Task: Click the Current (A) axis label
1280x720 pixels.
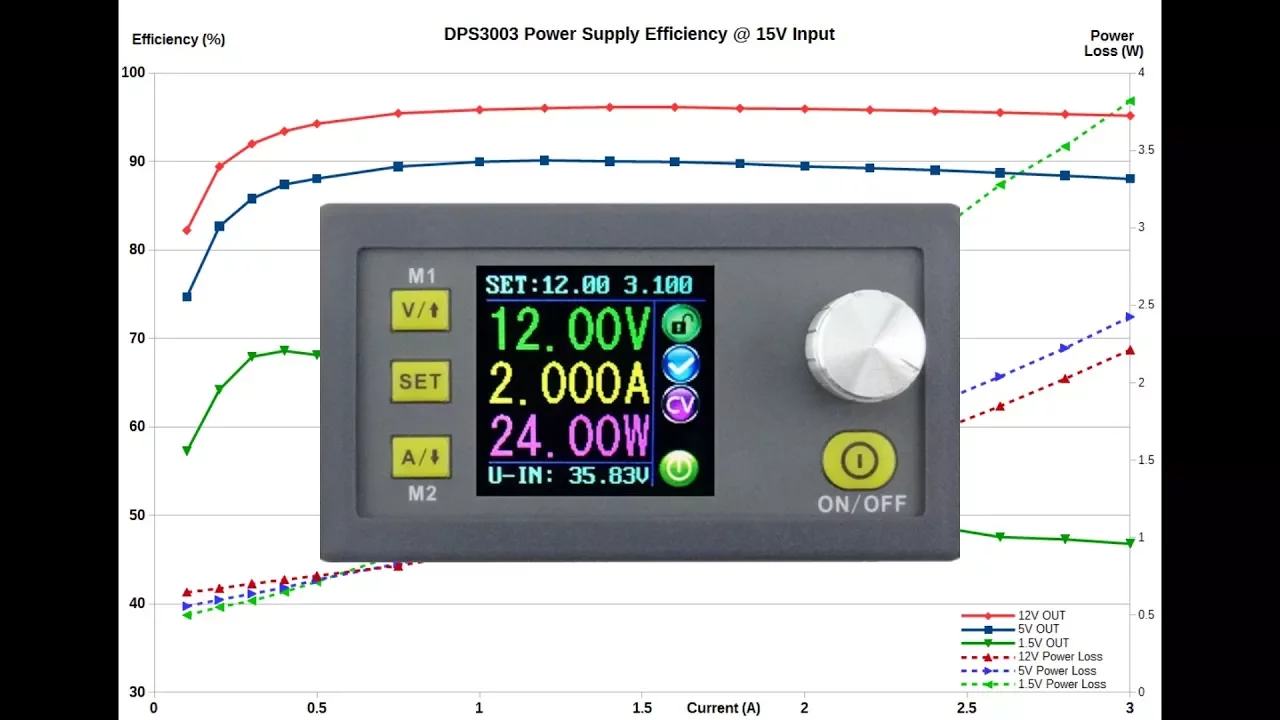Action: click(x=723, y=708)
